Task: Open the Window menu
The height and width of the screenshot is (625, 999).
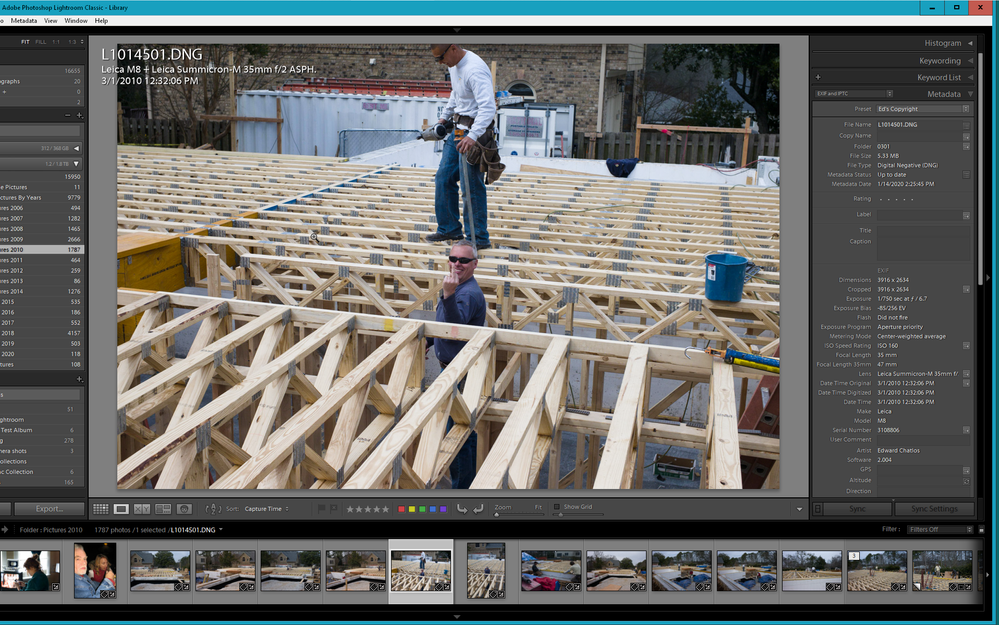Action: pos(77,19)
